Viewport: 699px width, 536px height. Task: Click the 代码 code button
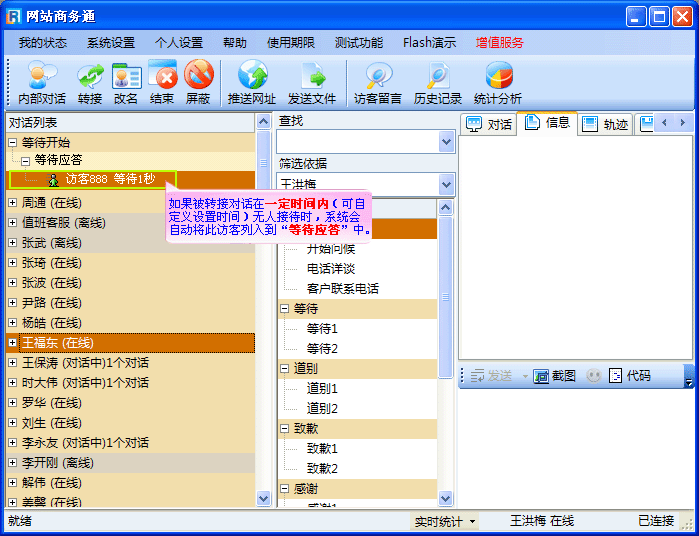630,376
